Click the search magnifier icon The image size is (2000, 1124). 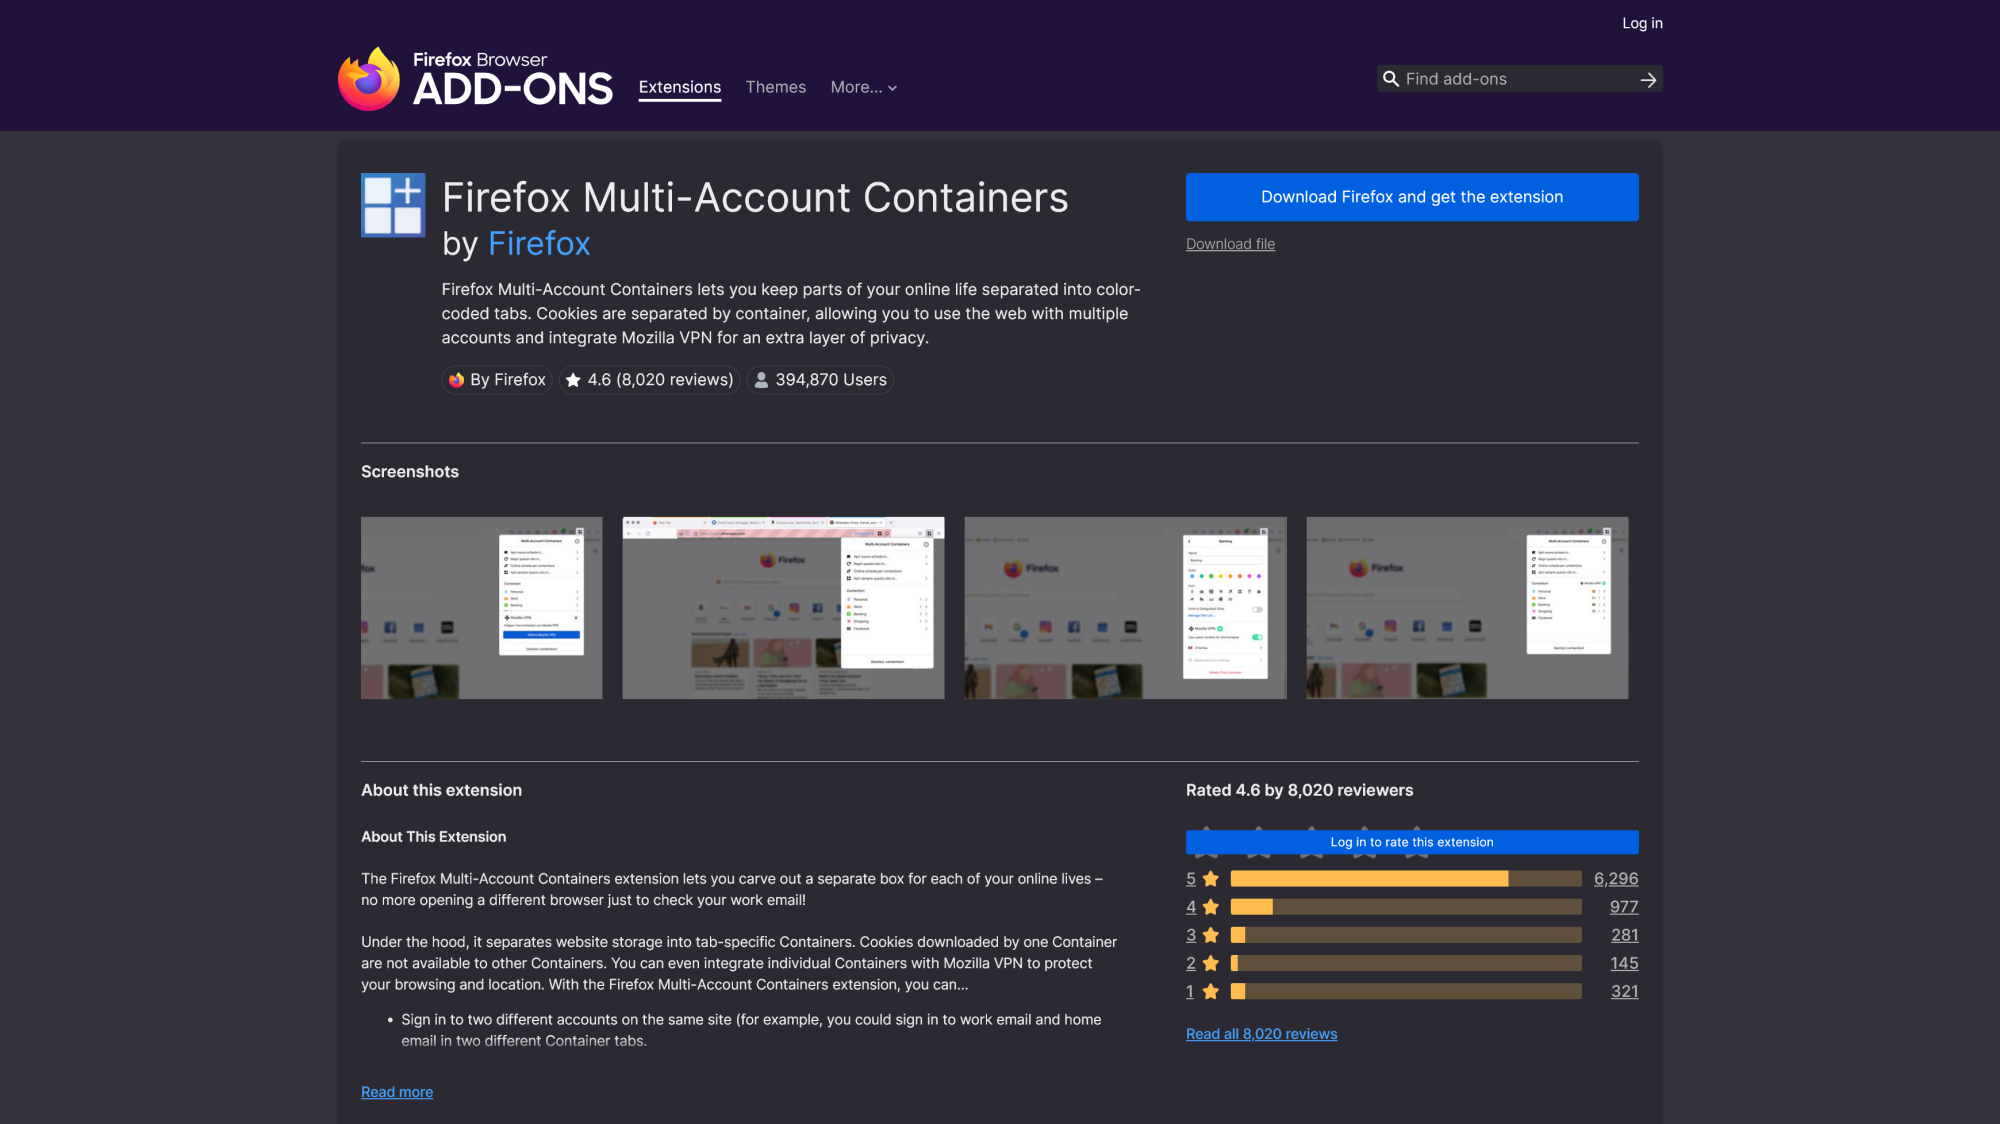coord(1390,79)
